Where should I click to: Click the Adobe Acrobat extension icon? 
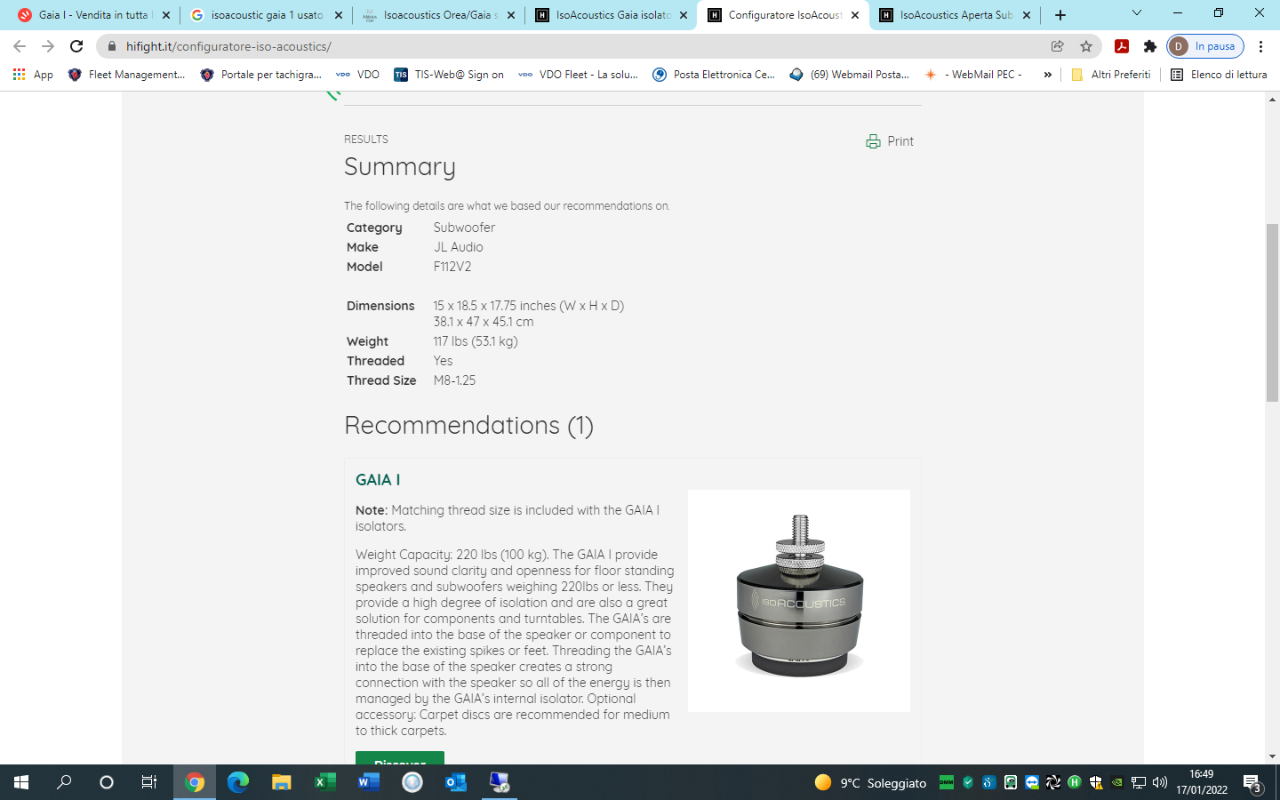click(1122, 46)
